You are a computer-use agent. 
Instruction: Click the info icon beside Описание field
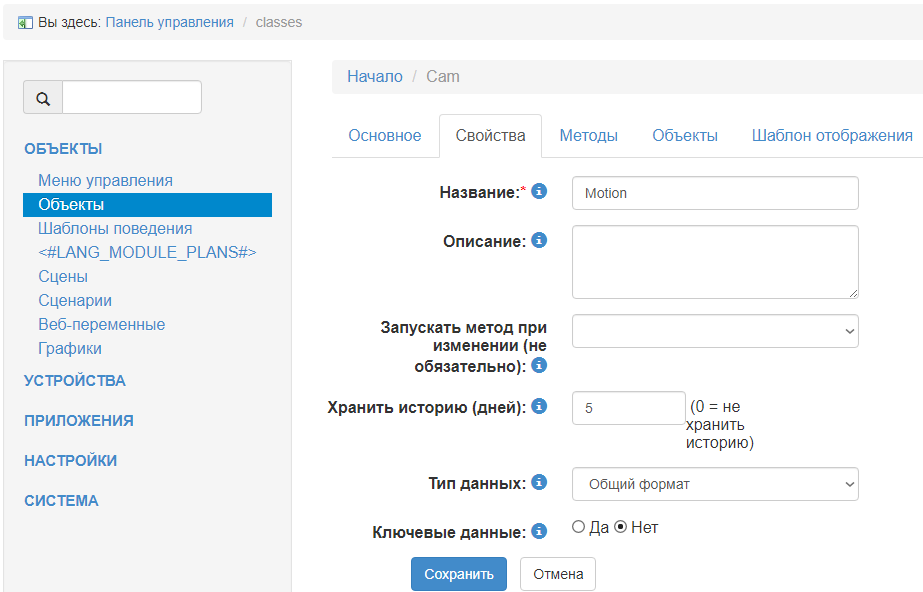click(538, 240)
